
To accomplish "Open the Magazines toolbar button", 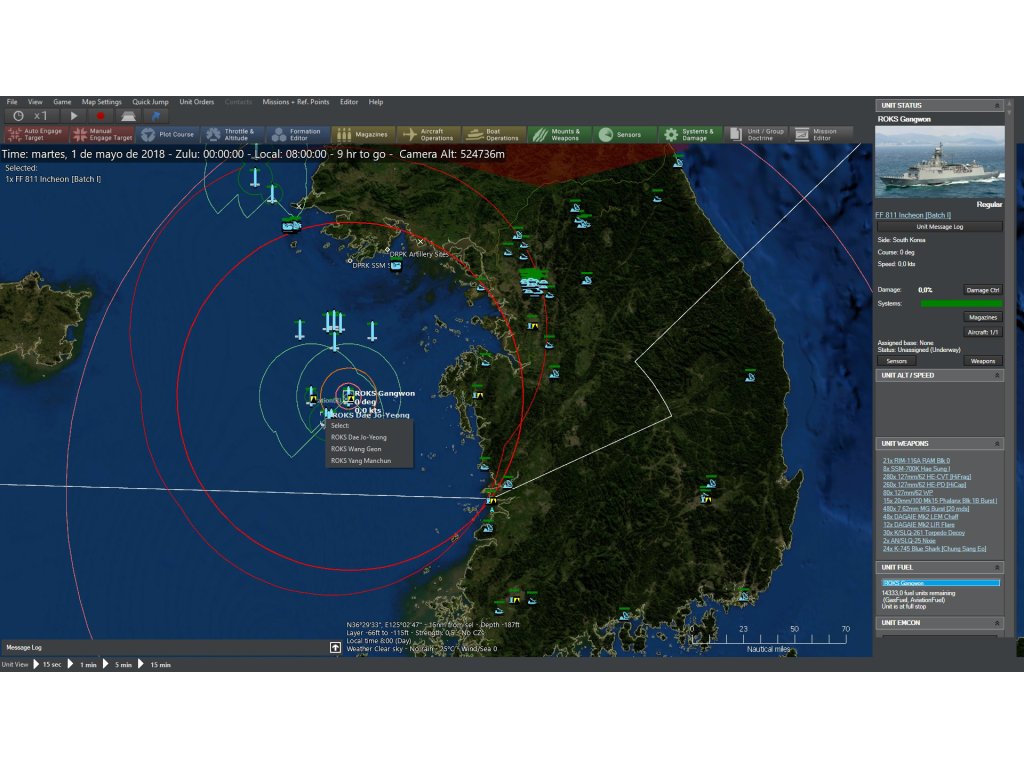I will click(x=362, y=134).
